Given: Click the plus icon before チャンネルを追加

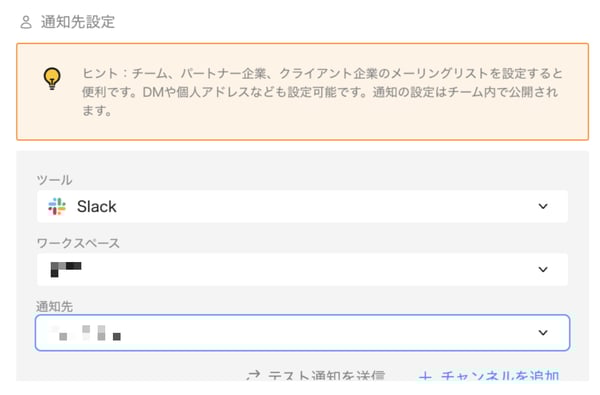Looking at the screenshot, I should pos(425,377).
